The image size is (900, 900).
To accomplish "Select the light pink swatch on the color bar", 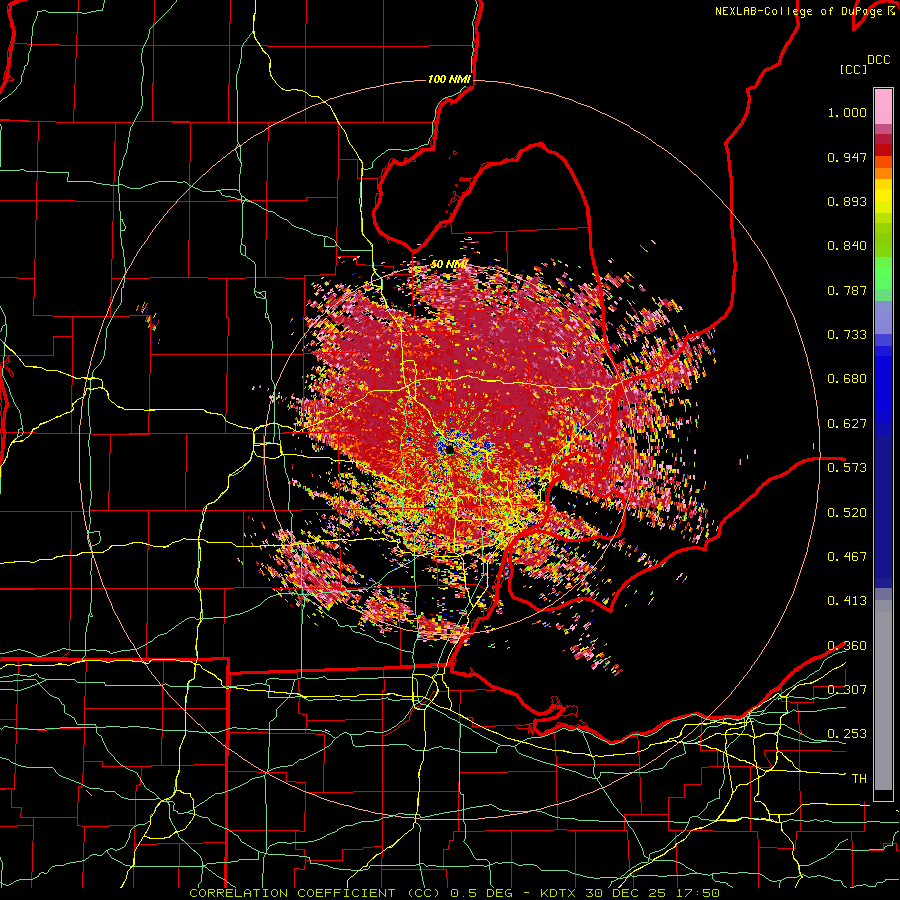I will click(883, 106).
